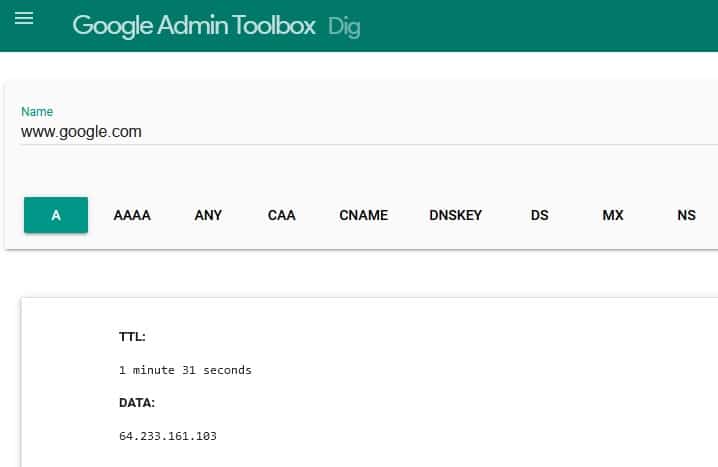Switch to NS record lookup
Screen dimensions: 718x467
[686, 215]
